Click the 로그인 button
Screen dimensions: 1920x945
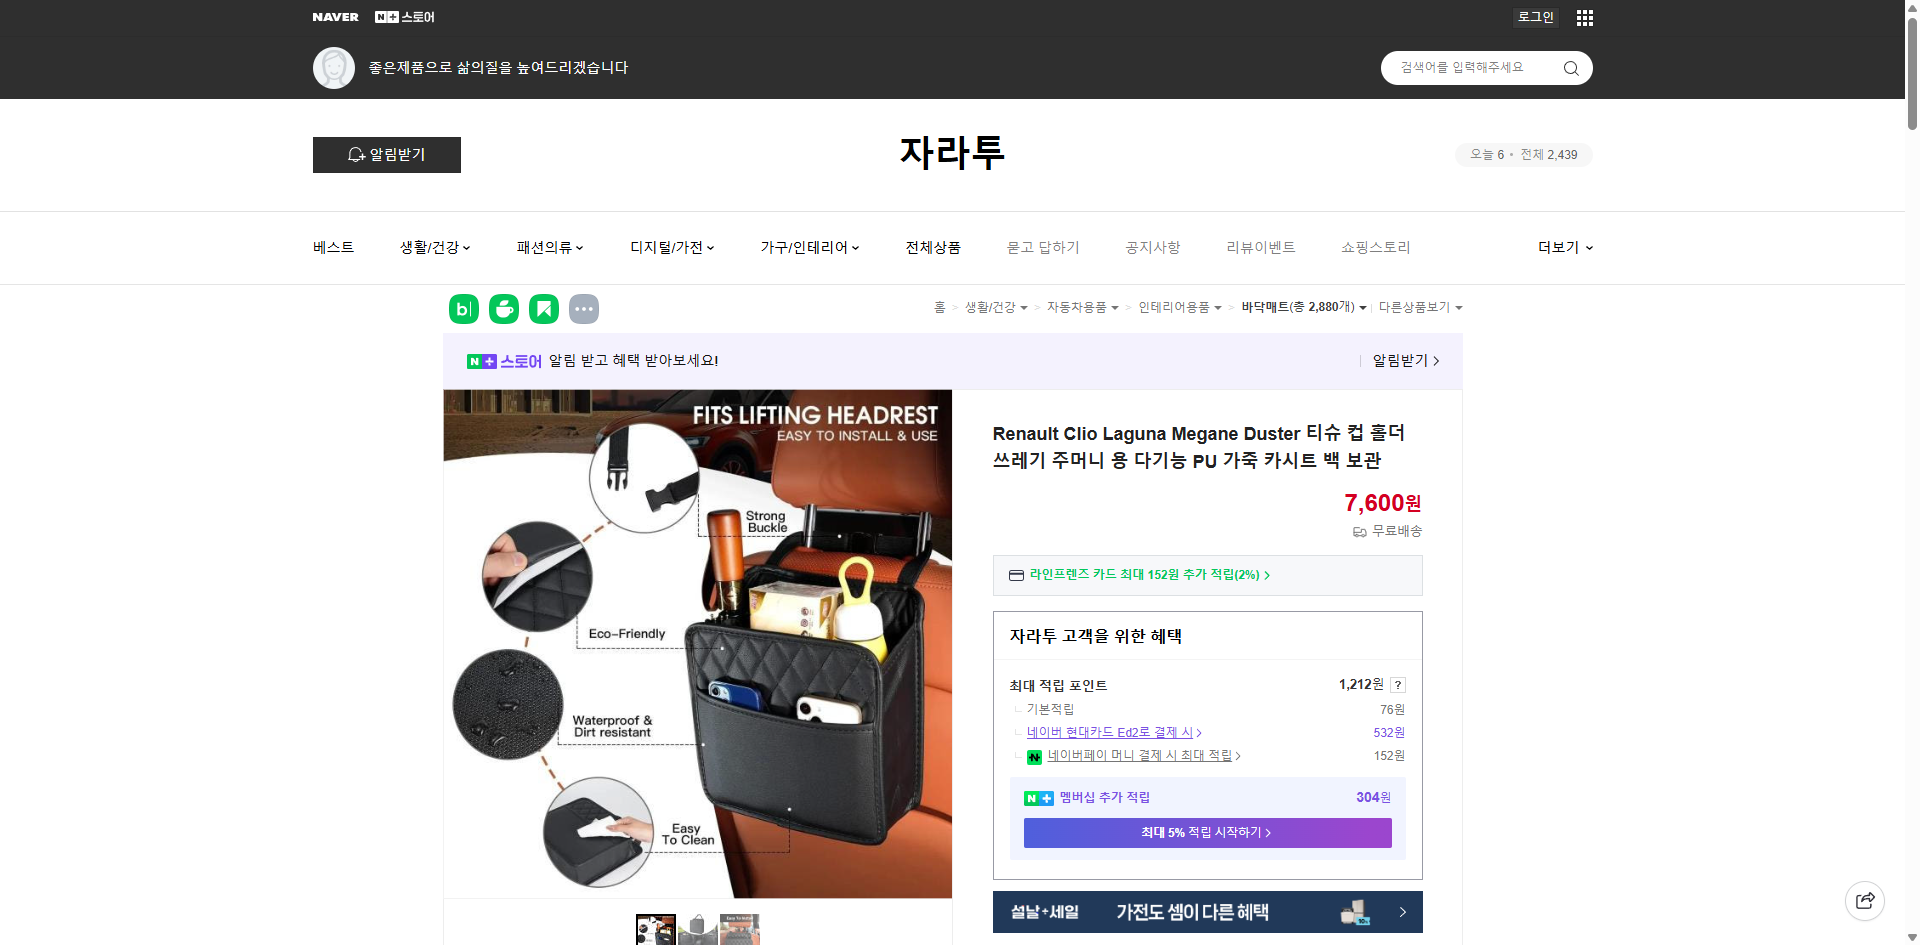1535,17
